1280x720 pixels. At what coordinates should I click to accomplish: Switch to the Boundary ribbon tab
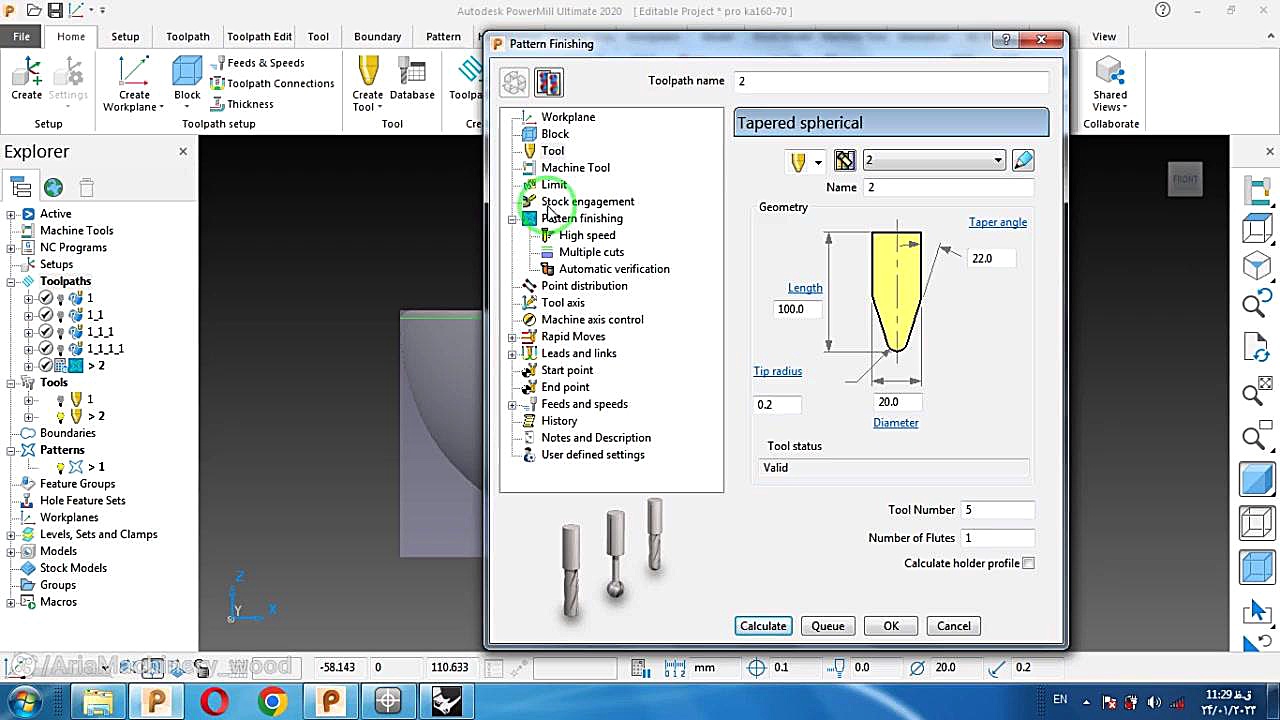[377, 36]
